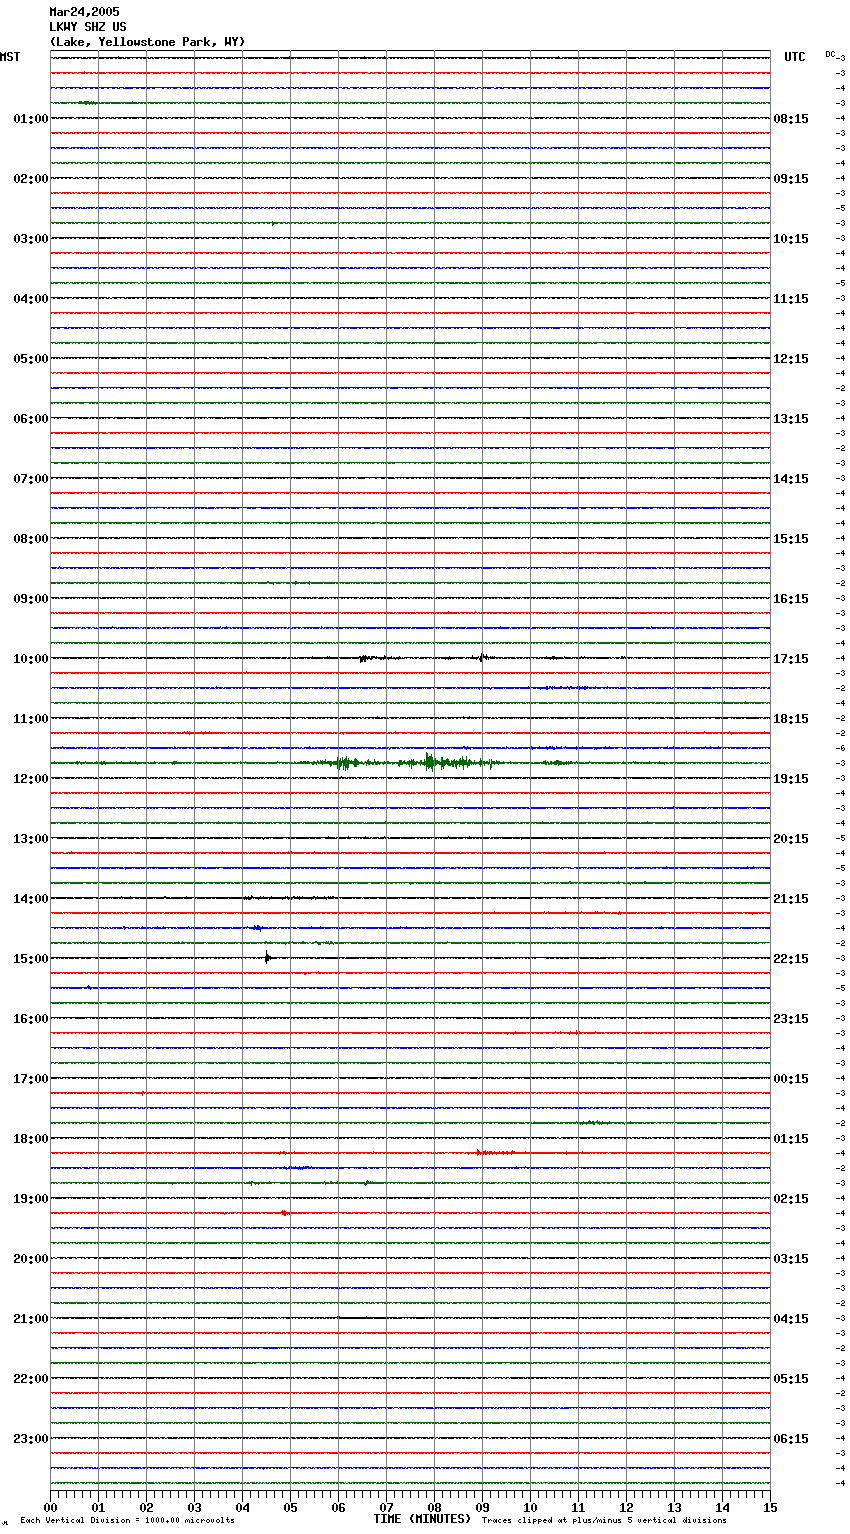Click the 01:15 UTC time label
Image resolution: width=850 pixels, height=1534 pixels.
click(791, 1139)
